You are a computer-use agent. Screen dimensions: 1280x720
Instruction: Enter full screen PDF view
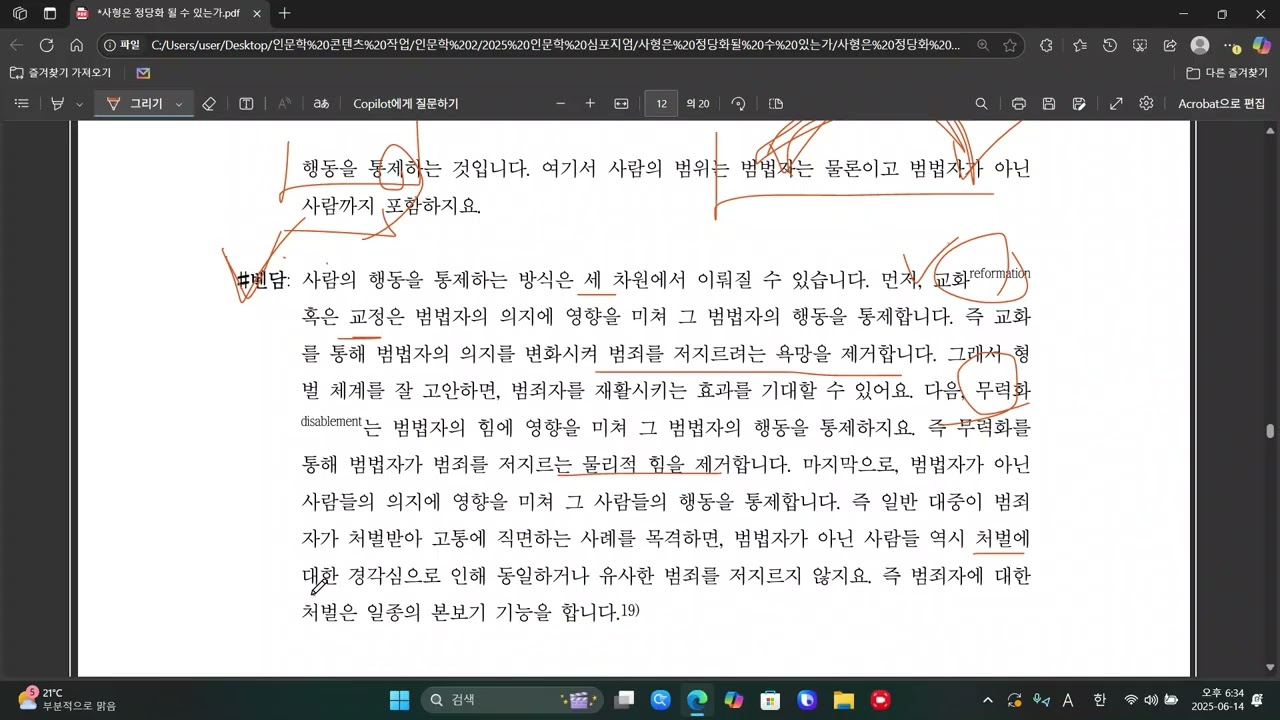[1116, 104]
